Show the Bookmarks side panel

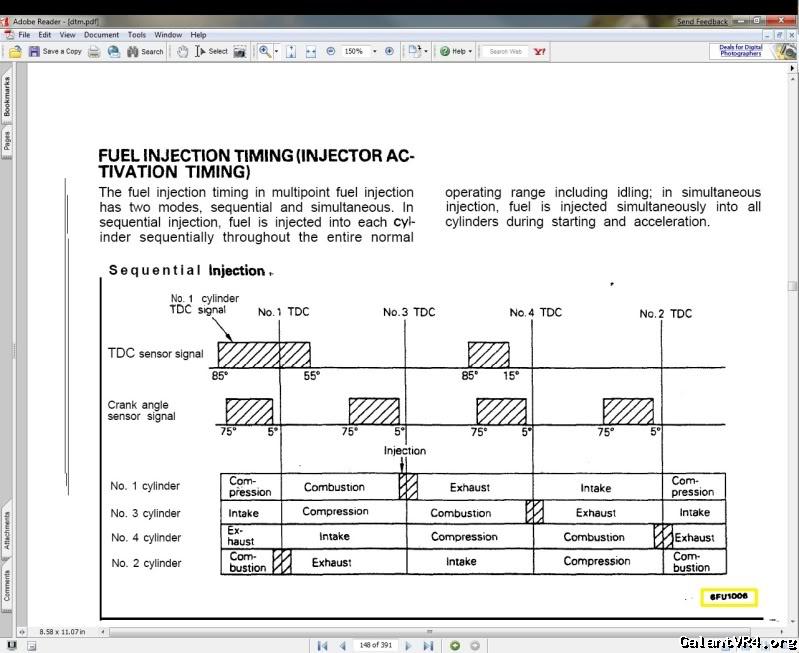[7, 97]
